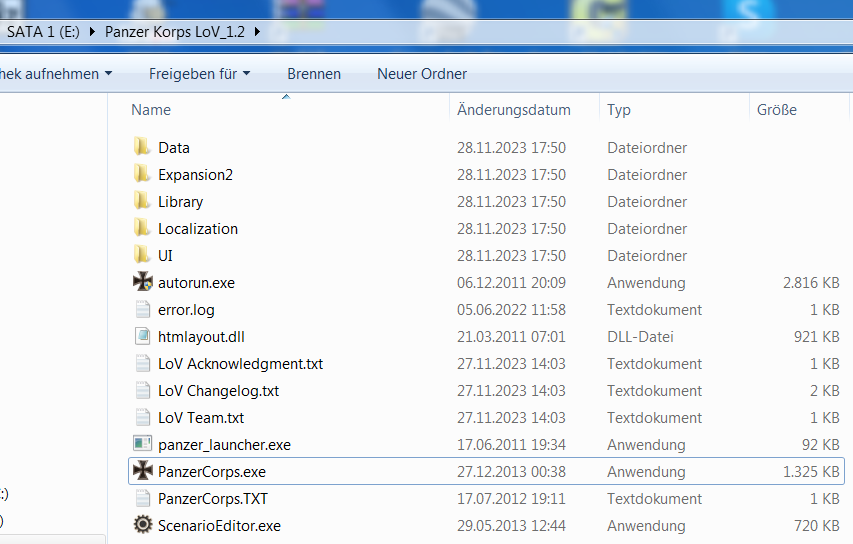Click the LoV Acknowledgment.txt file icon
853x544 pixels.
click(x=143, y=363)
